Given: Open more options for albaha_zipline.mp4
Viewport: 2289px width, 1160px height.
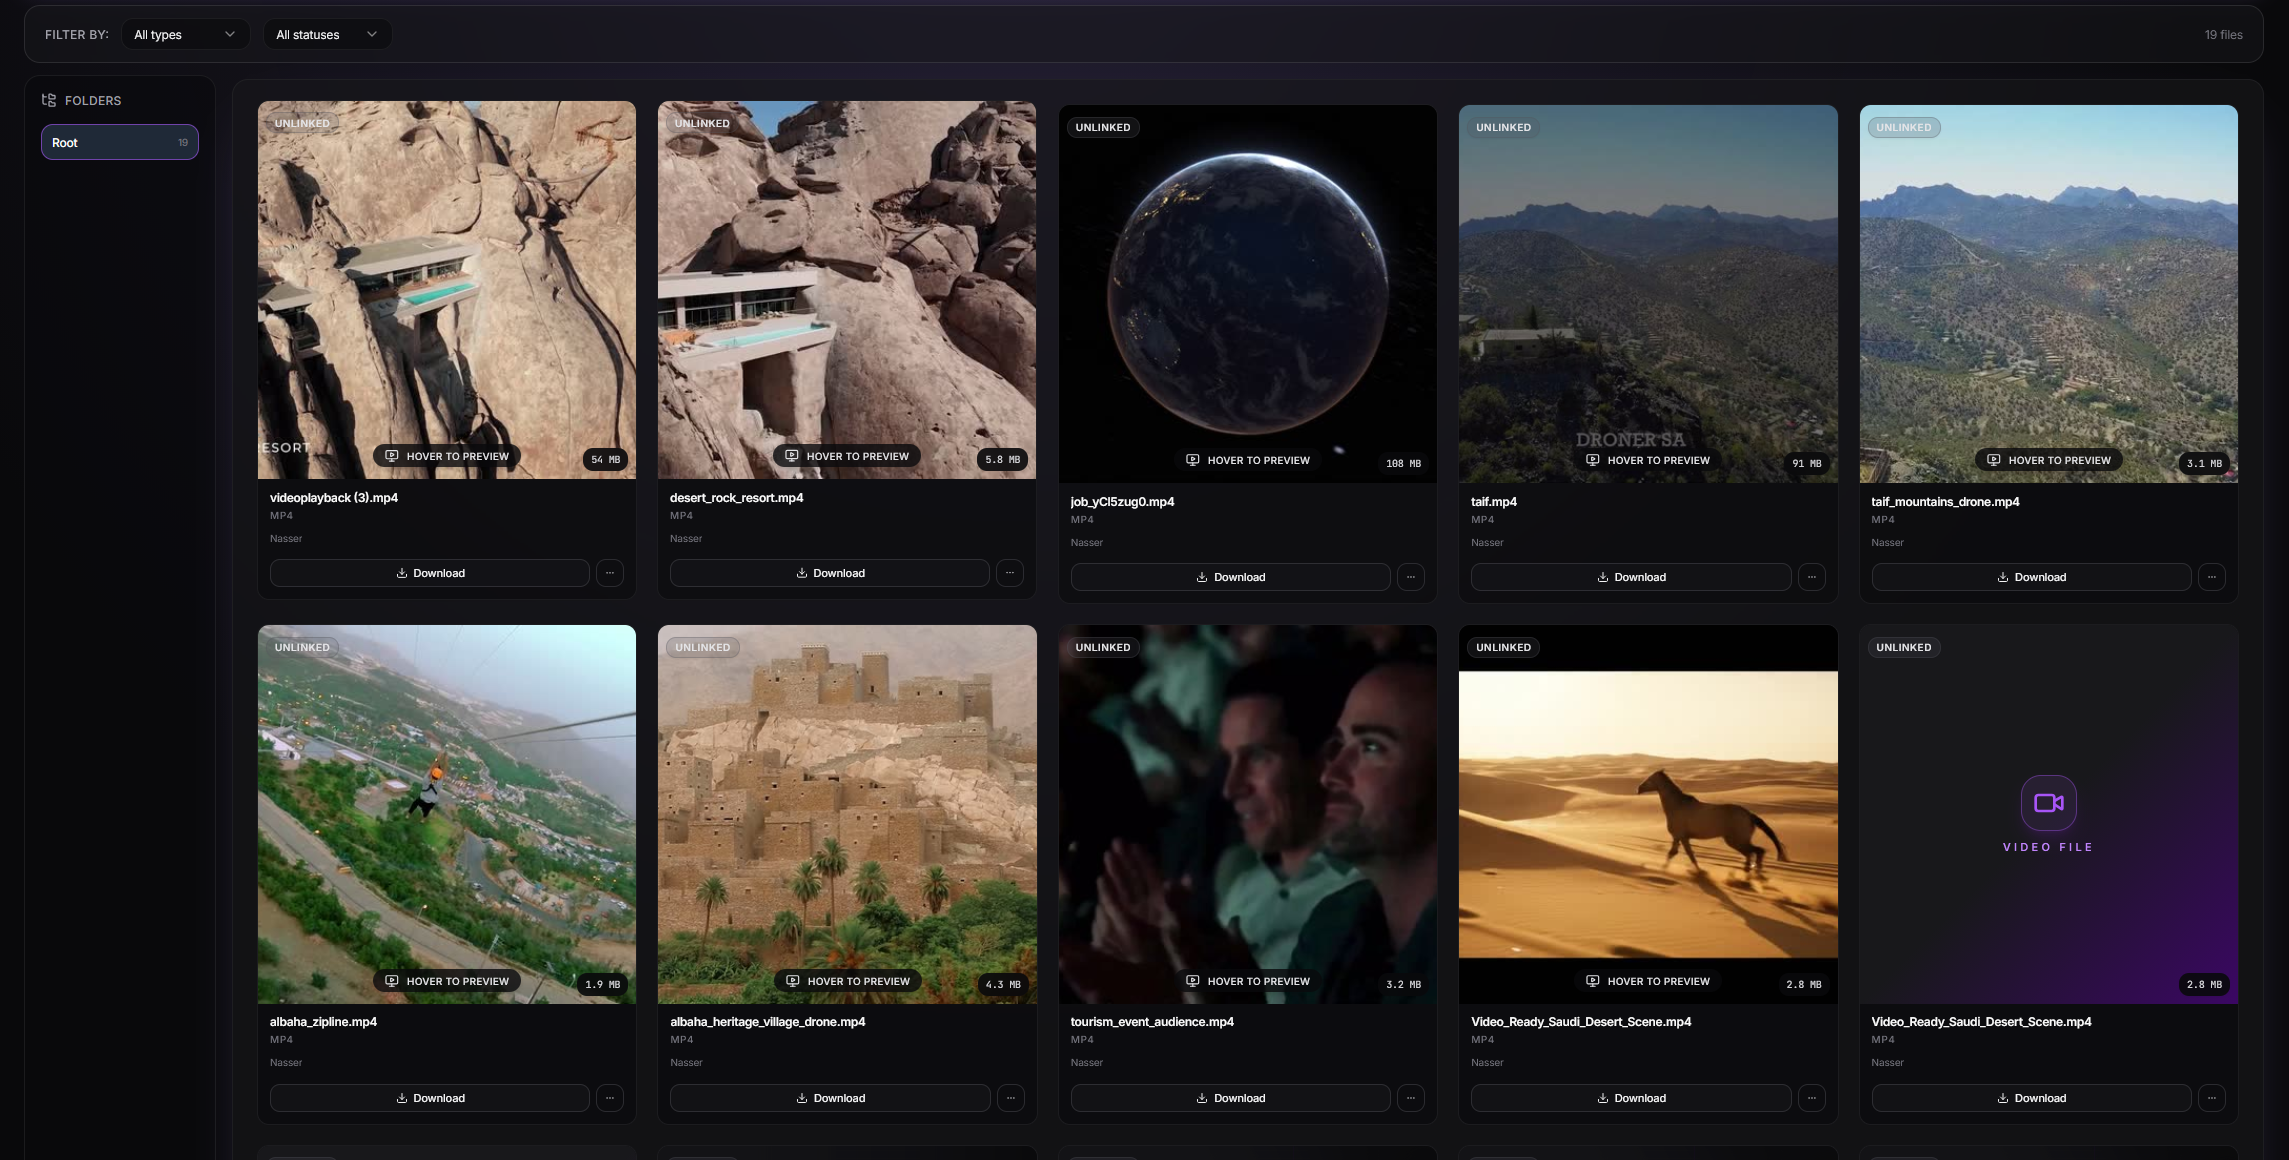Looking at the screenshot, I should click(610, 1098).
